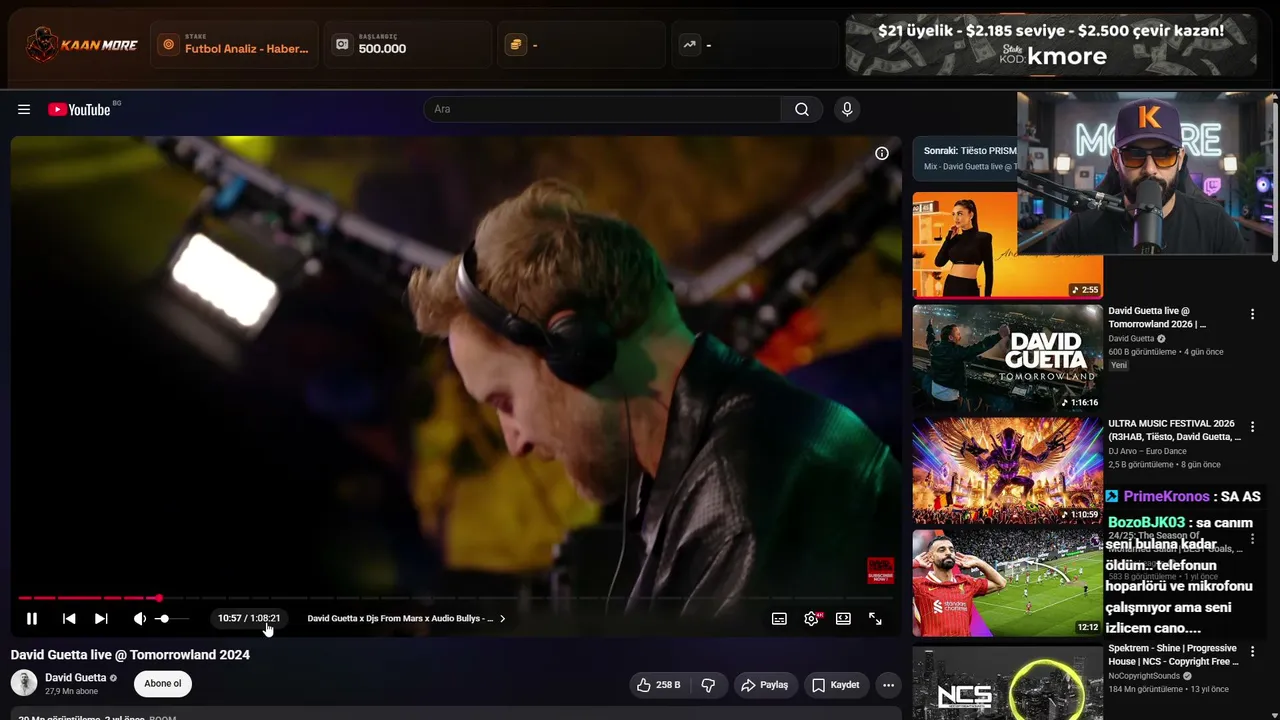Click the PrimeKronos chat message
This screenshot has width=1280, height=720.
point(1182,497)
